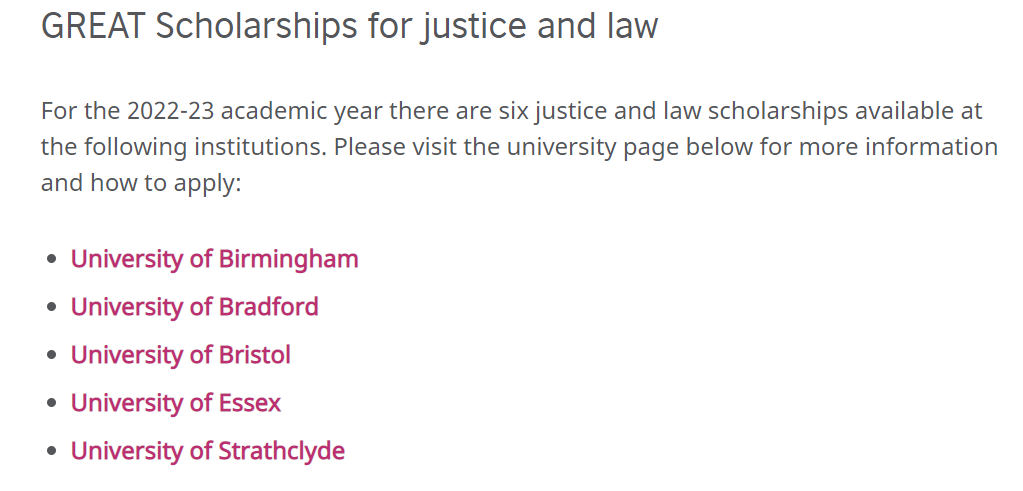This screenshot has height=491, width=1023.
Task: Click the bullet beside University of Strathclyde
Action: 53,452
